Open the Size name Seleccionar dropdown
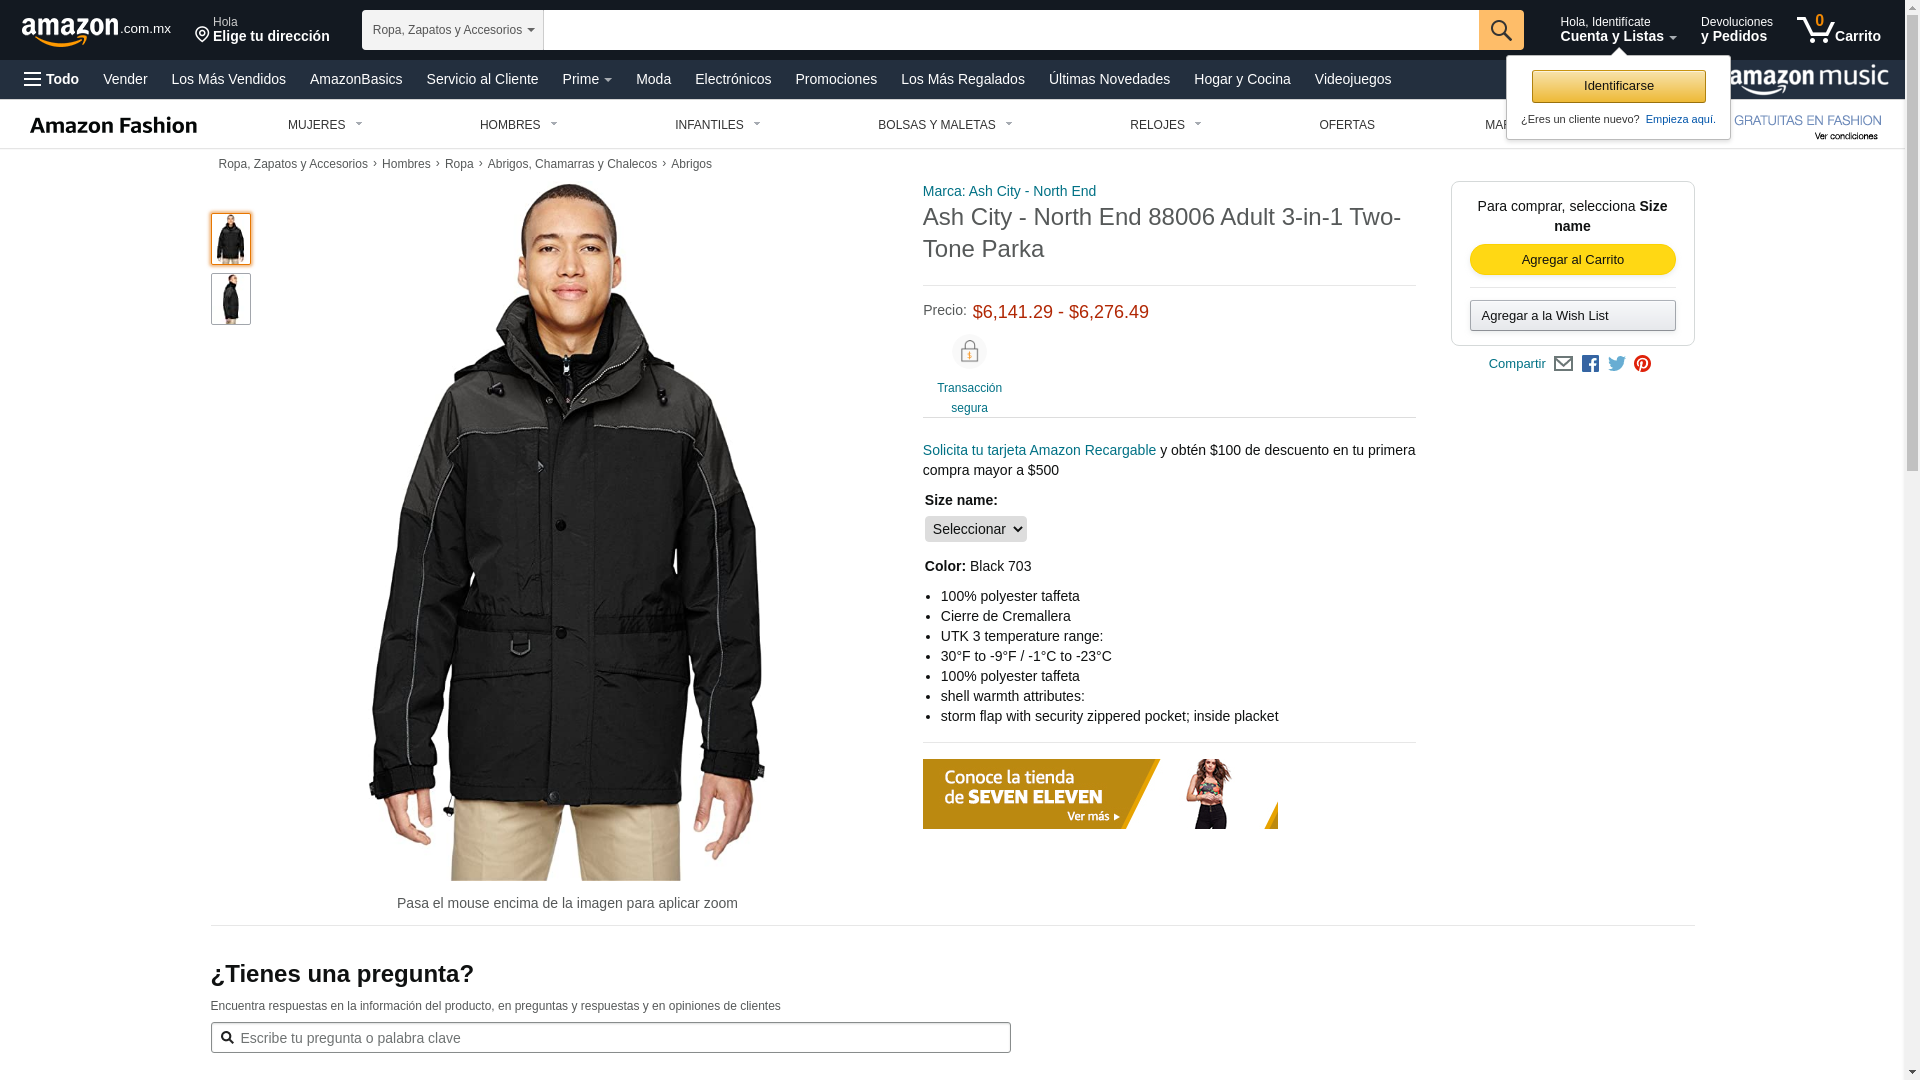This screenshot has width=1920, height=1080. click(975, 529)
